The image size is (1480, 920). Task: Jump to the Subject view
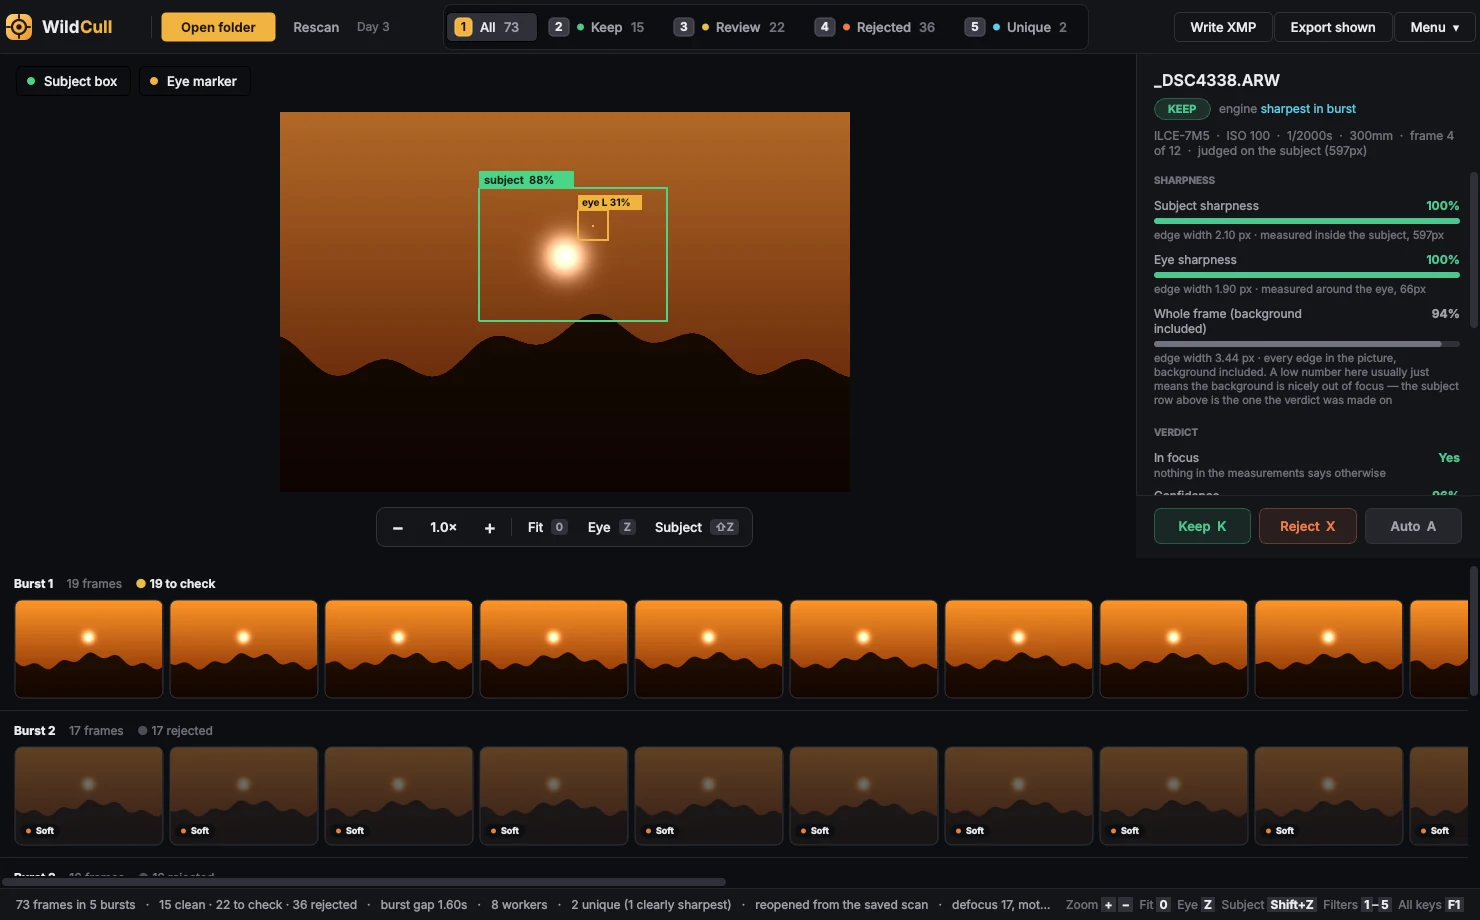(x=696, y=527)
